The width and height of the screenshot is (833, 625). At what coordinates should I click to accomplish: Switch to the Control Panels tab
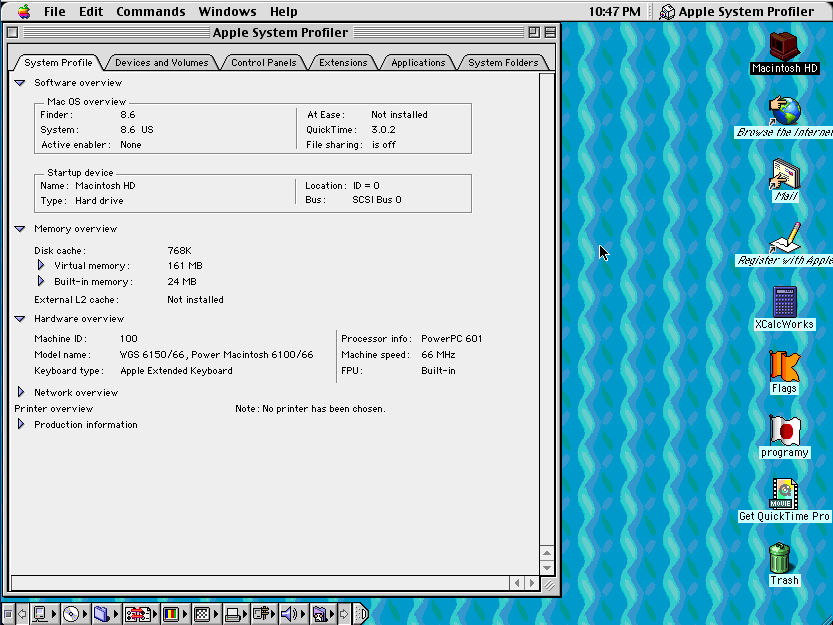[264, 63]
